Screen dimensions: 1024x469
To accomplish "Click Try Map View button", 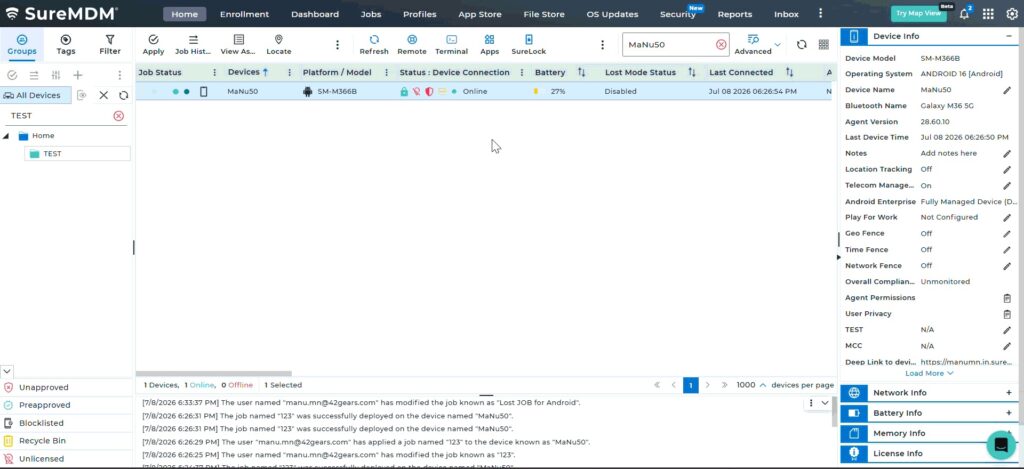I will (x=918, y=14).
